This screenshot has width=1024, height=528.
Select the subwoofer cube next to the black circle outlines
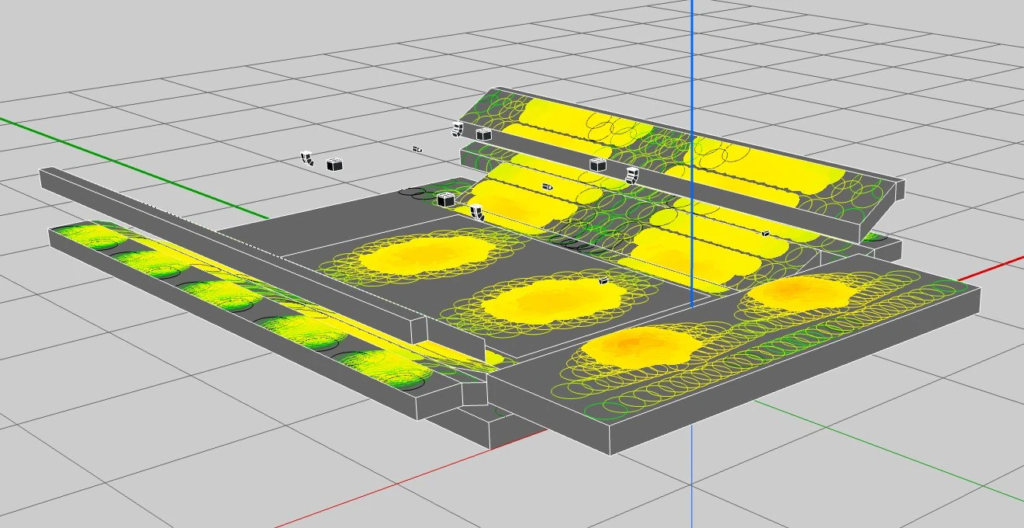[445, 199]
